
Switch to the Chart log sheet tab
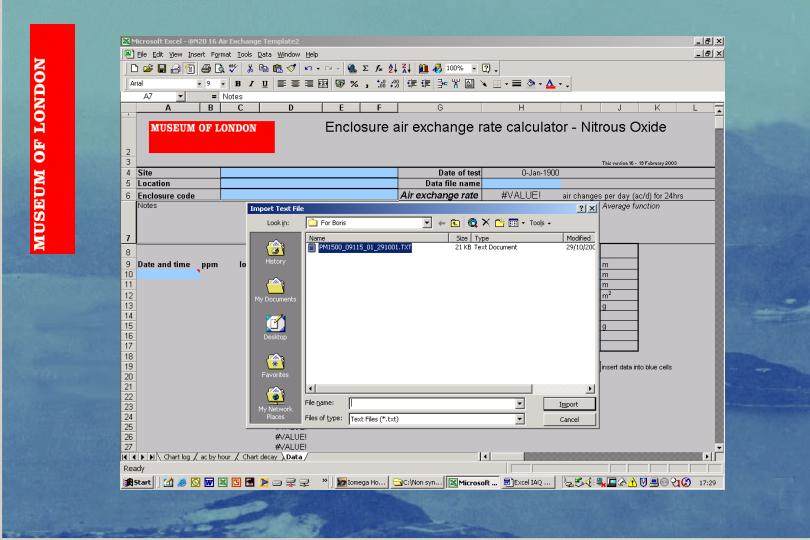pos(177,457)
